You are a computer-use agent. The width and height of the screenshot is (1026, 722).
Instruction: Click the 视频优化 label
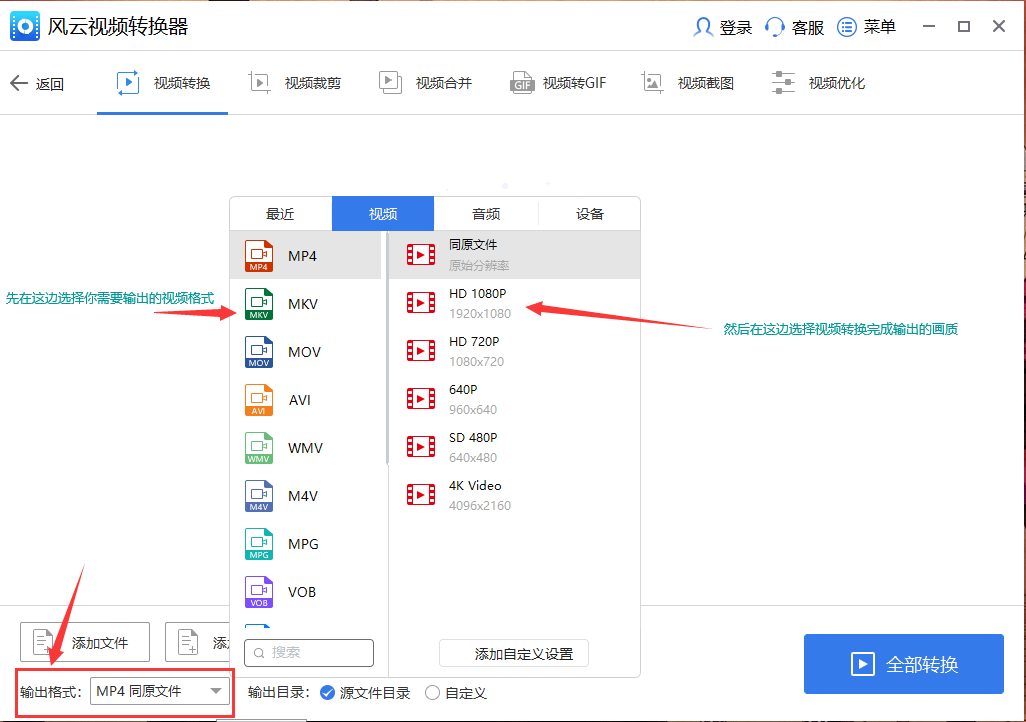tap(836, 83)
